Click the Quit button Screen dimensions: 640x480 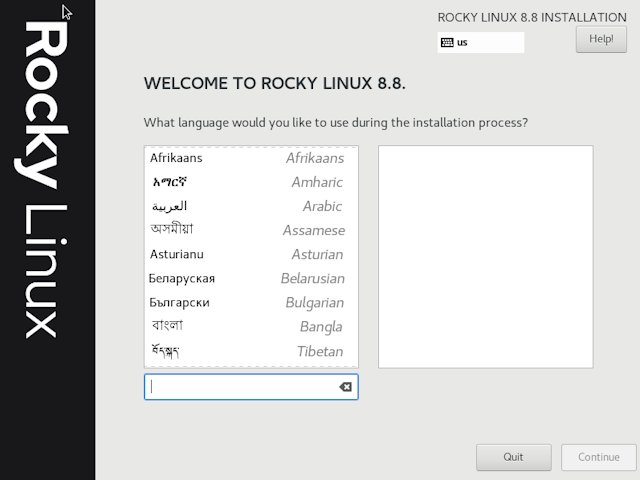pos(513,457)
